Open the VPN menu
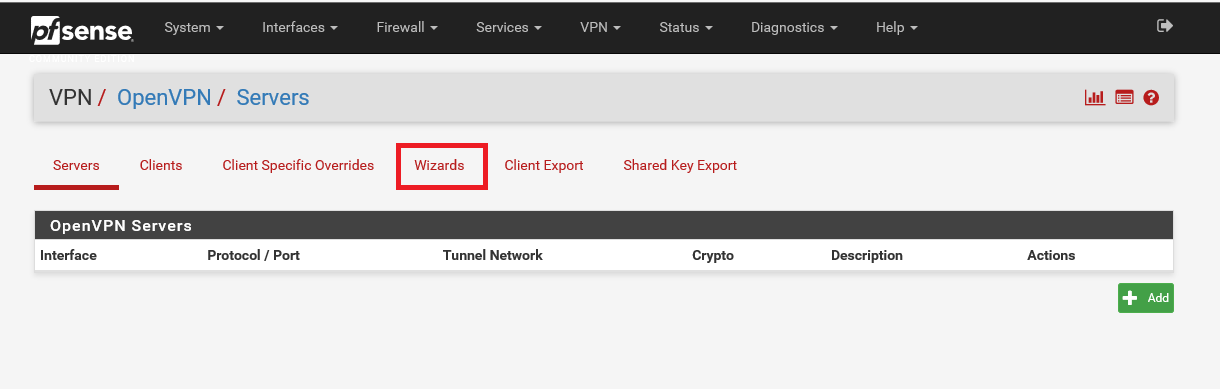 pyautogui.click(x=600, y=27)
